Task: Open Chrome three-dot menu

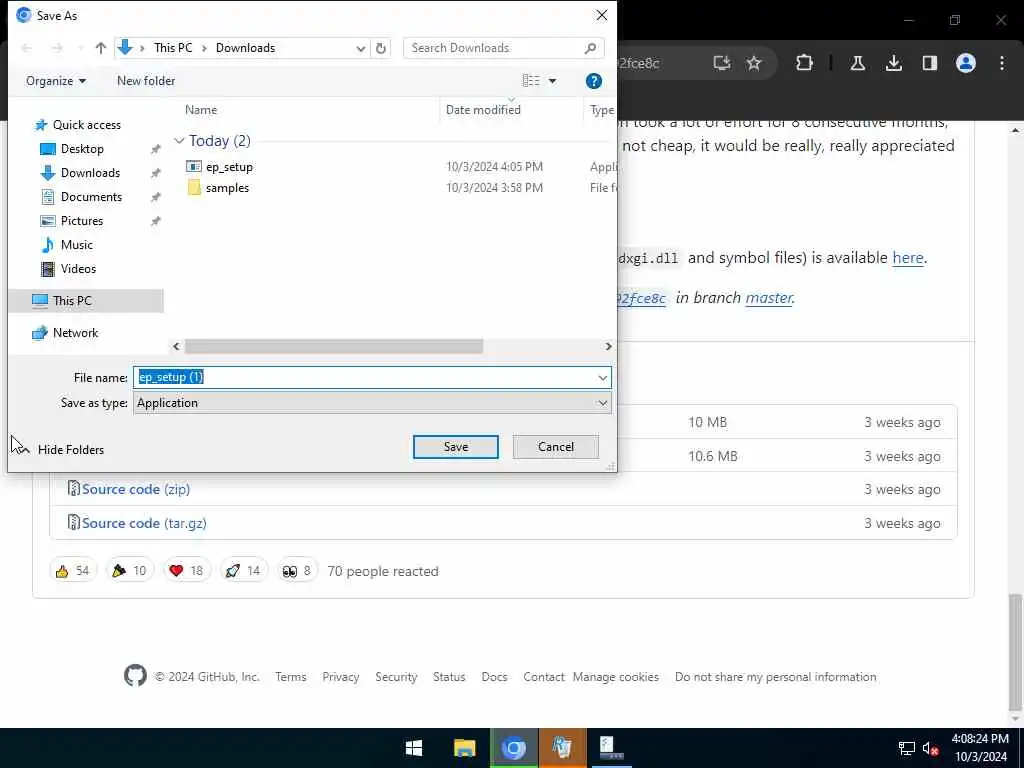Action: click(1002, 63)
